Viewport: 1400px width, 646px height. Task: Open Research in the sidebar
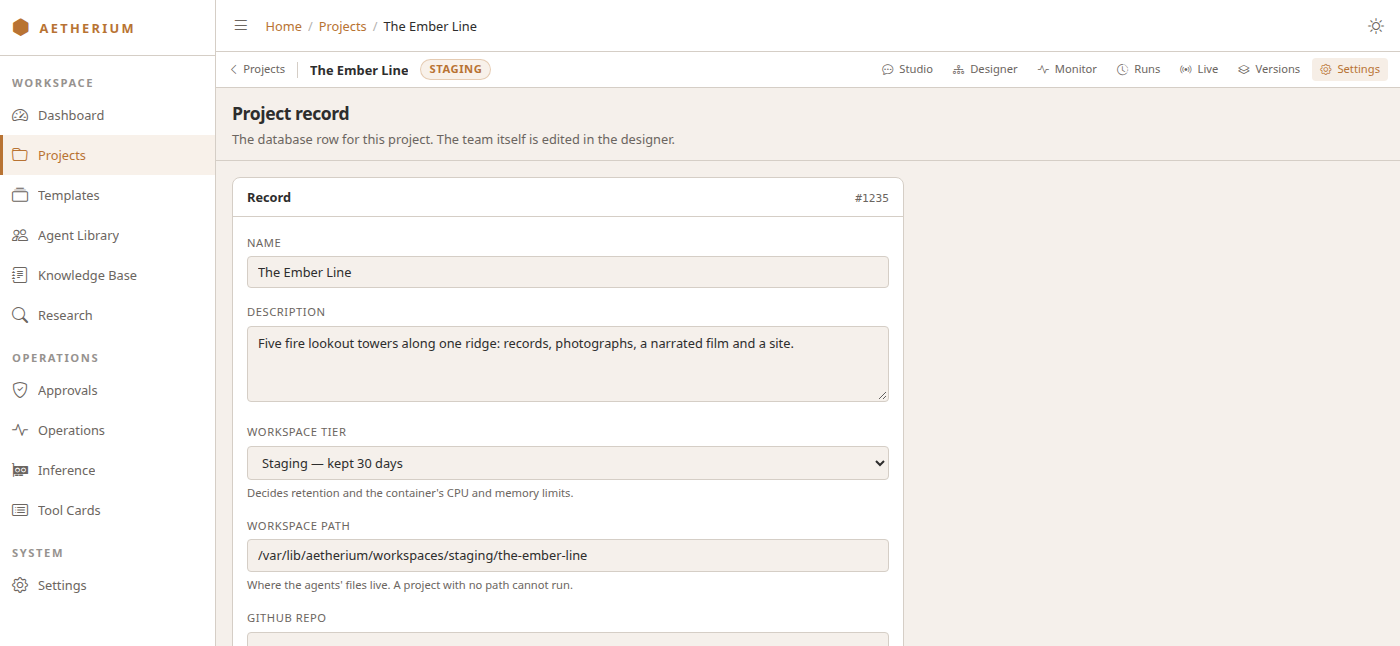point(107,315)
